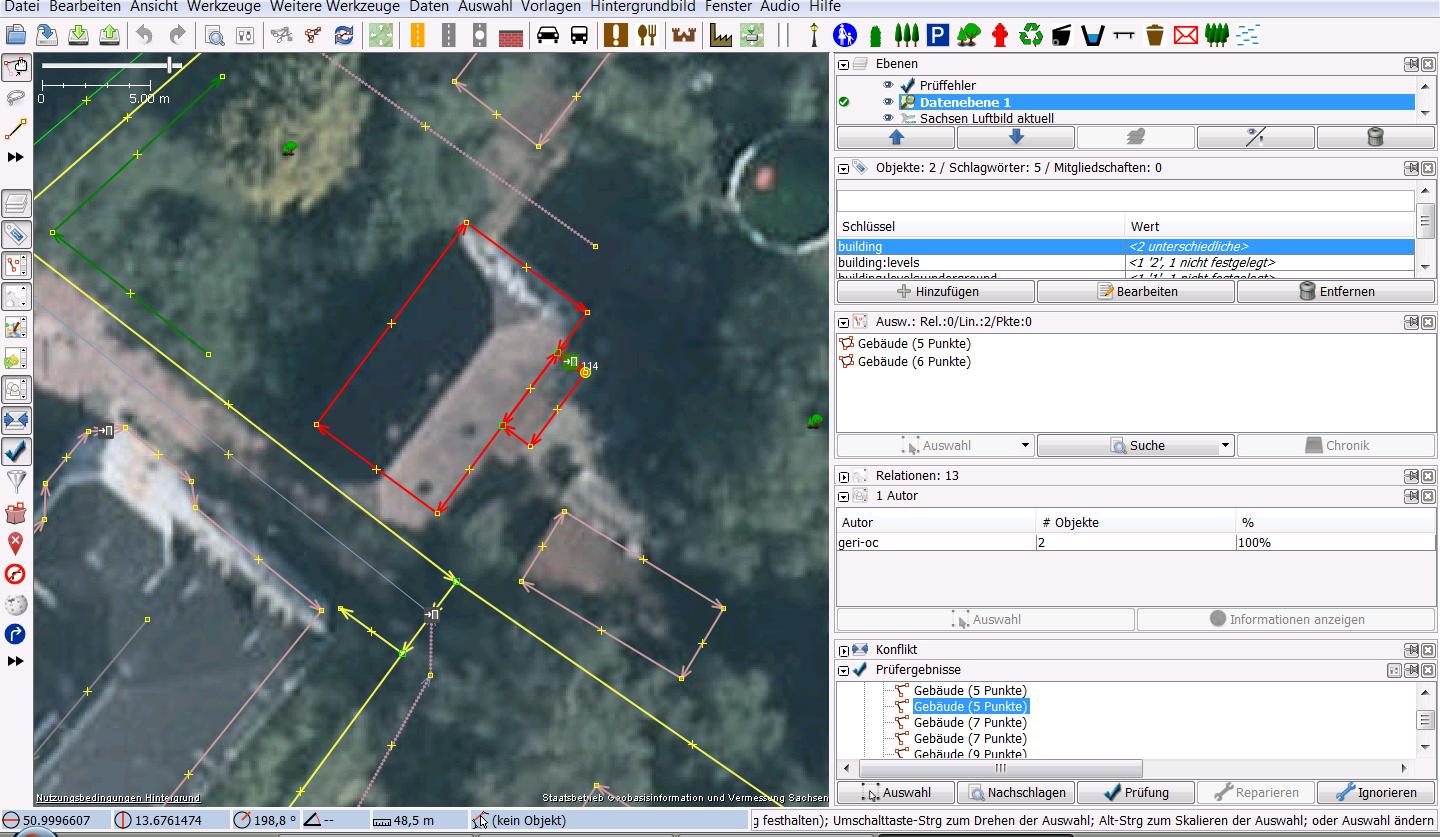The width and height of the screenshot is (1440, 837).
Task: Click the Ignorieren button
Action: tap(1376, 792)
